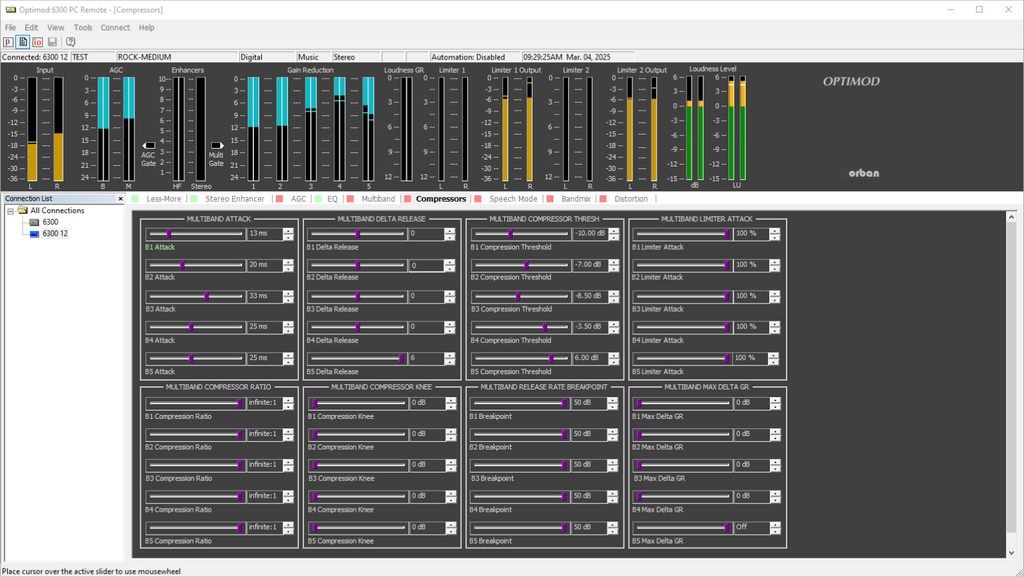Click the question mark help toolbar icon
Screen dimensions: 1024x577
click(x=70, y=42)
